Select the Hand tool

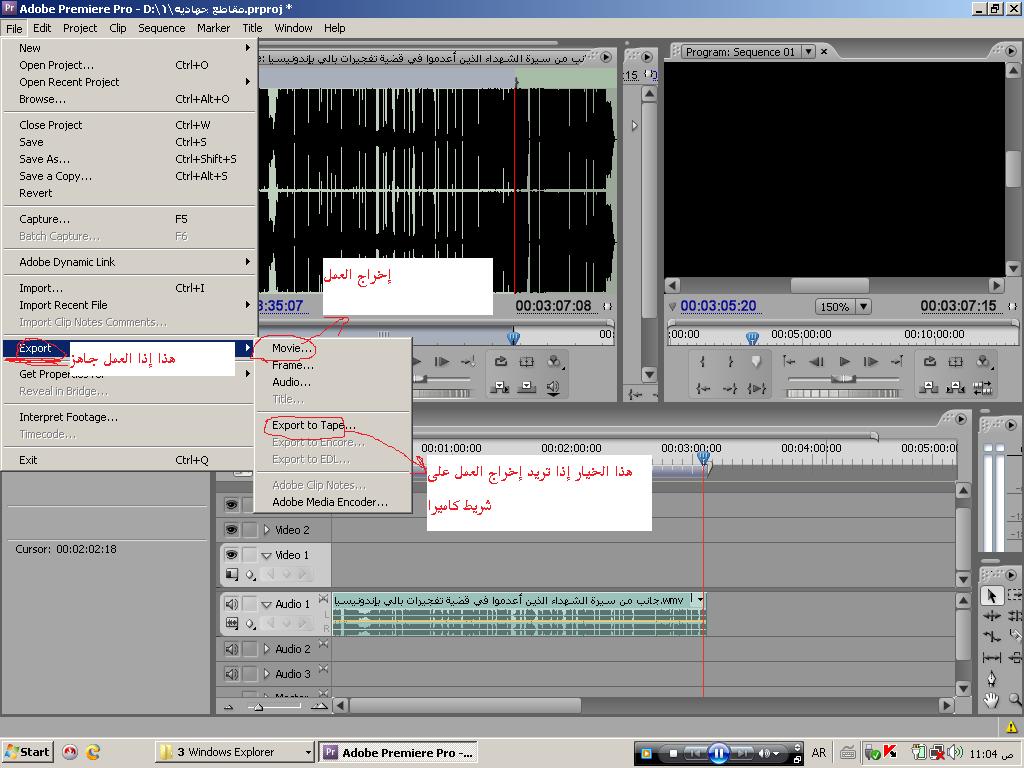click(x=991, y=700)
